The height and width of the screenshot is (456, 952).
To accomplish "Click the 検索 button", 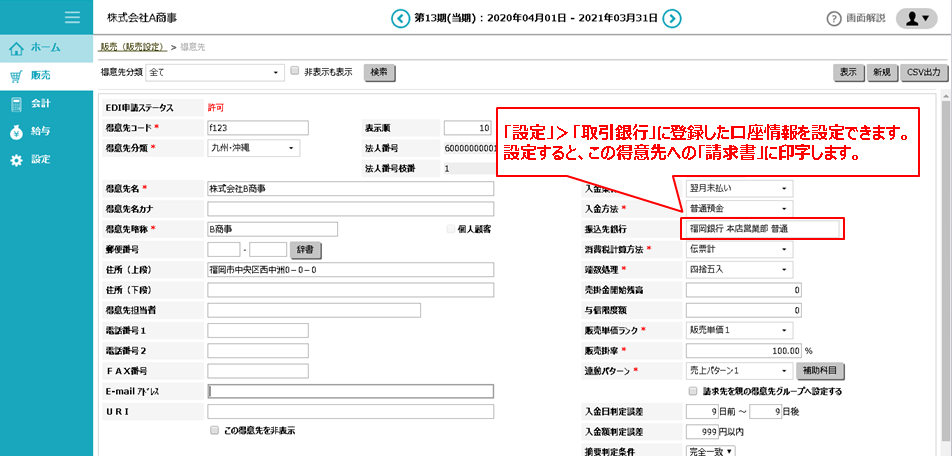I will click(380, 72).
